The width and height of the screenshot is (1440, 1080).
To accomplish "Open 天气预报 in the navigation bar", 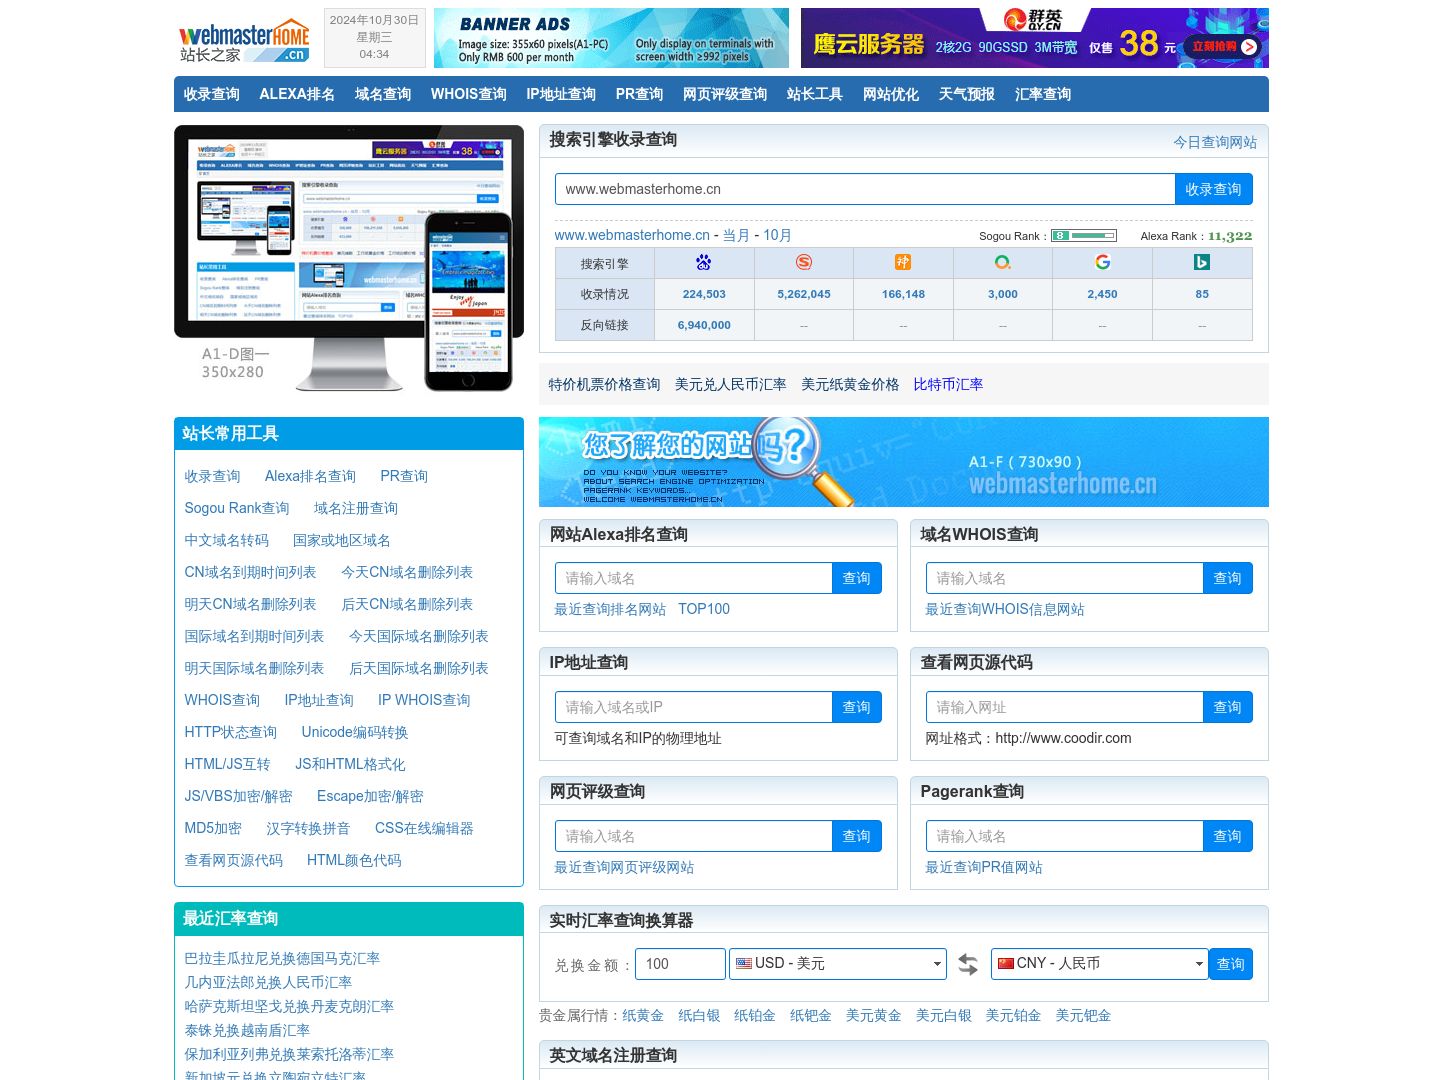I will [x=967, y=94].
